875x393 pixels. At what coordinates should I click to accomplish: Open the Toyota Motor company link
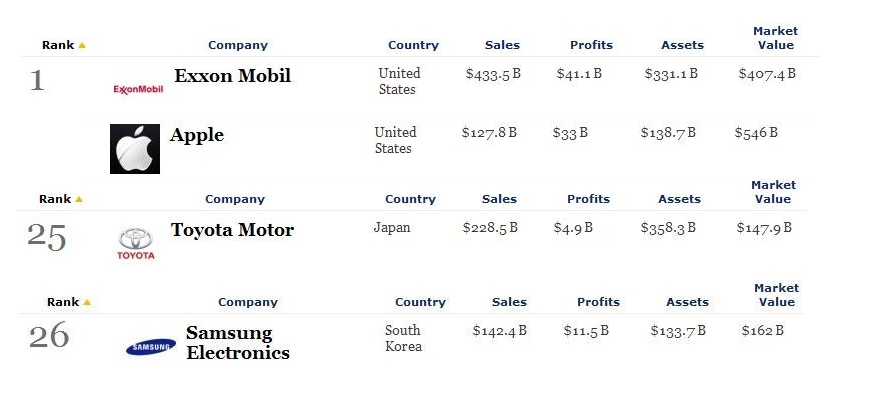pyautogui.click(x=232, y=229)
